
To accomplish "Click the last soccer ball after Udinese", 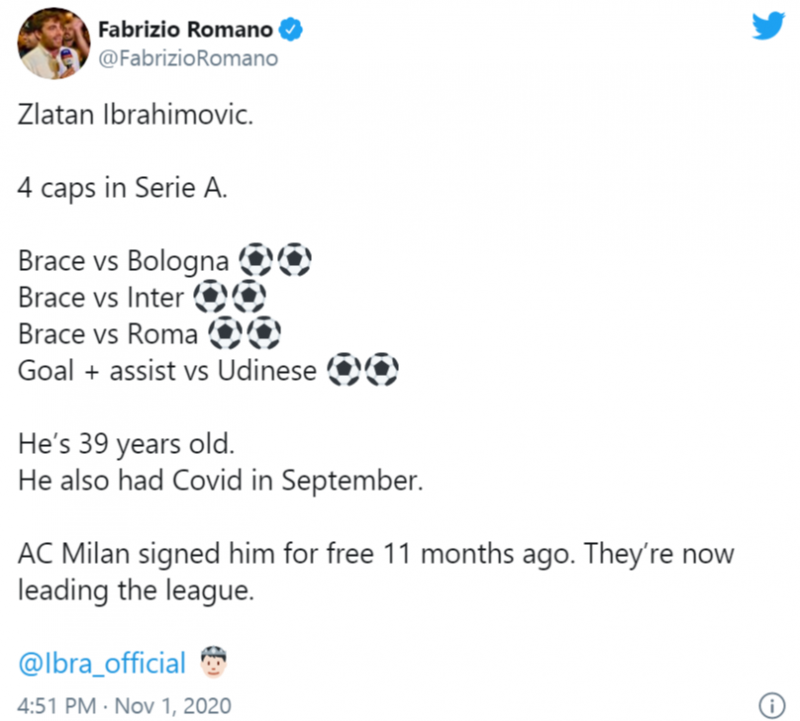I will tap(381, 371).
